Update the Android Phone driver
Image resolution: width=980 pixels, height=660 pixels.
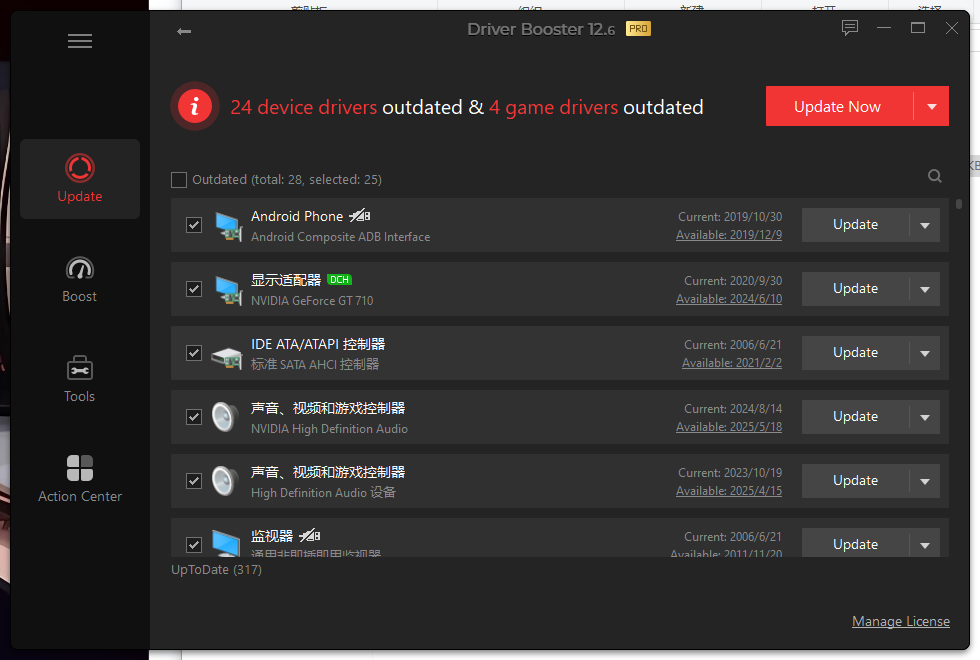[855, 225]
